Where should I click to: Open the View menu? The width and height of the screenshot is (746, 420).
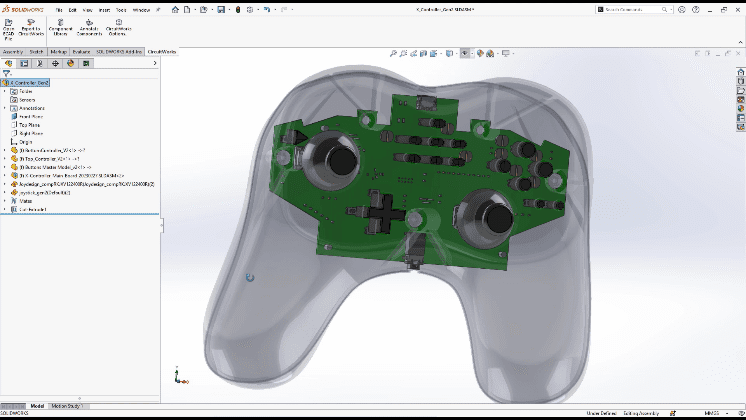[88, 10]
